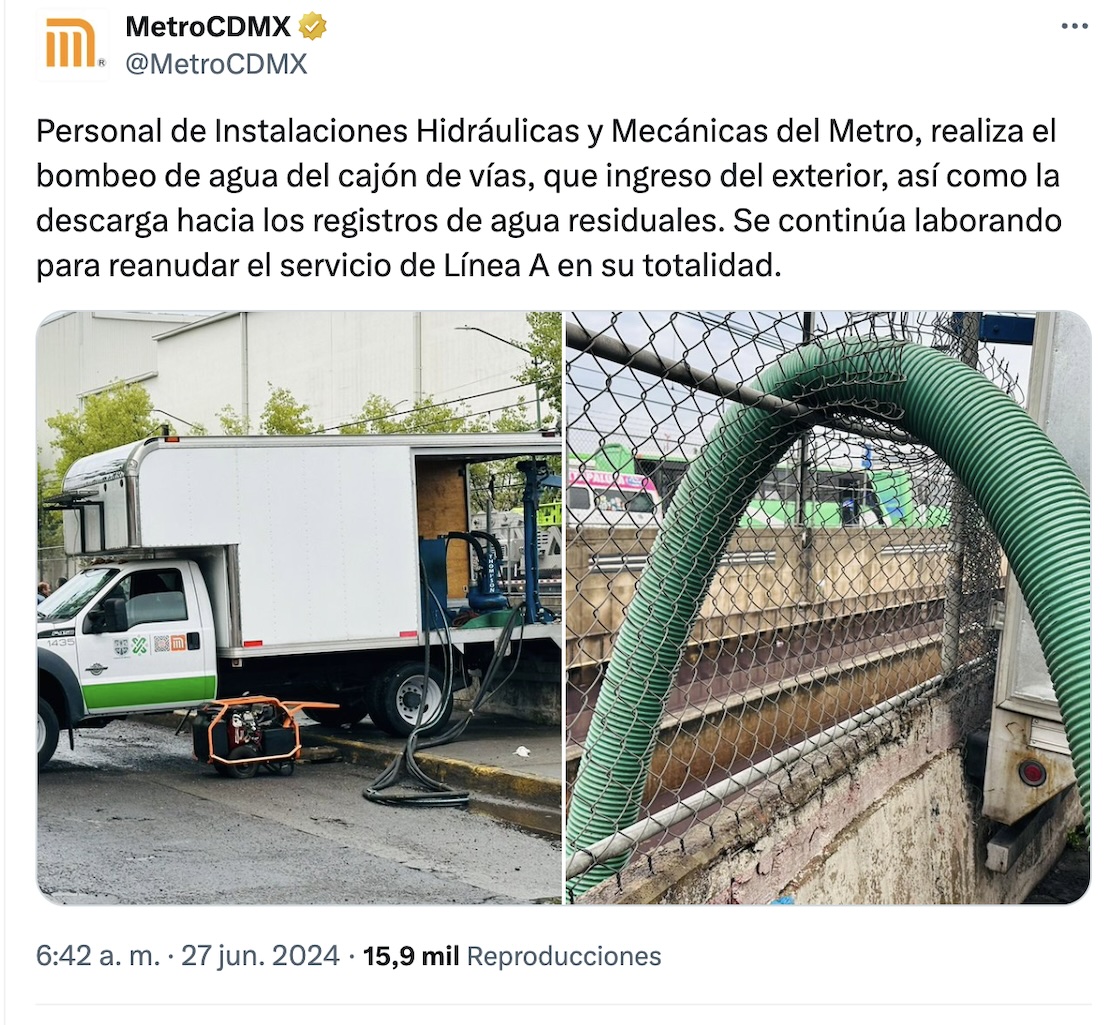Click the 27 jun. 2024 date
This screenshot has width=1120, height=1025.
click(x=260, y=956)
